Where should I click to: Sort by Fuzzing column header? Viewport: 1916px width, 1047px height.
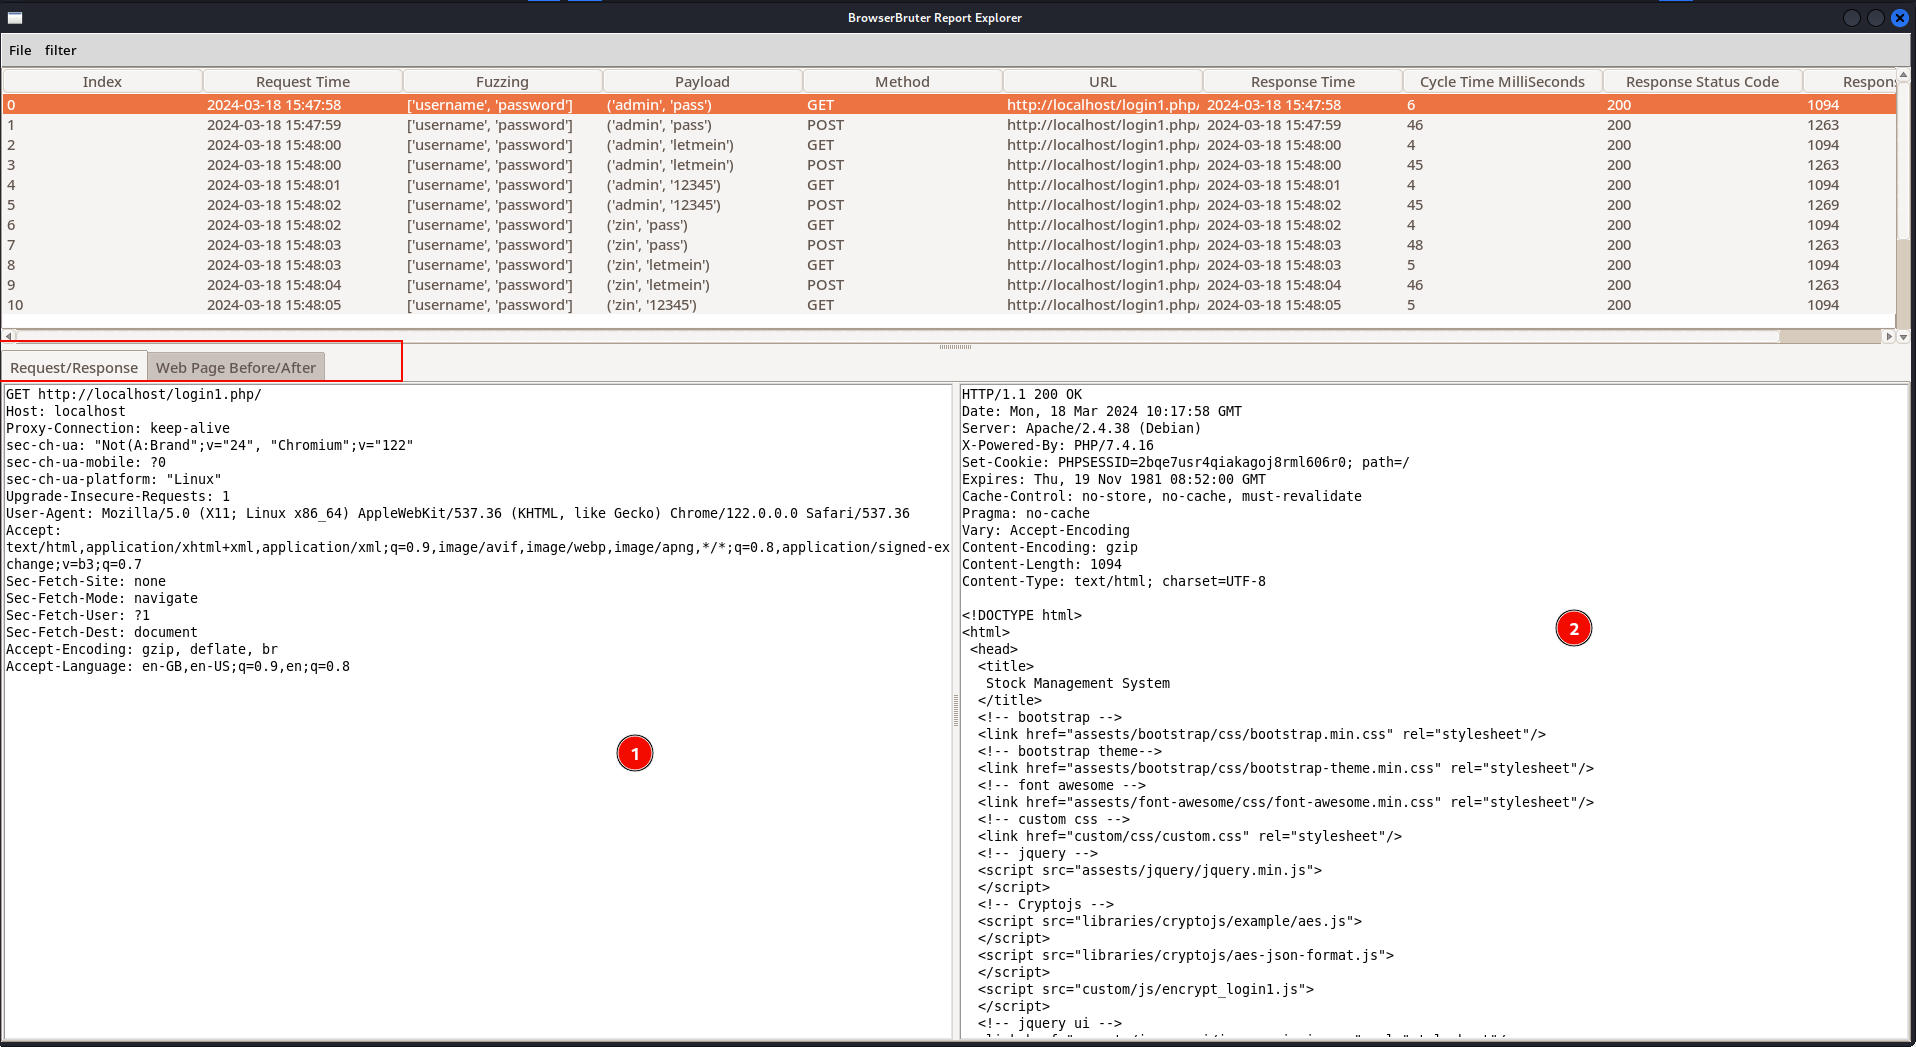(x=502, y=81)
